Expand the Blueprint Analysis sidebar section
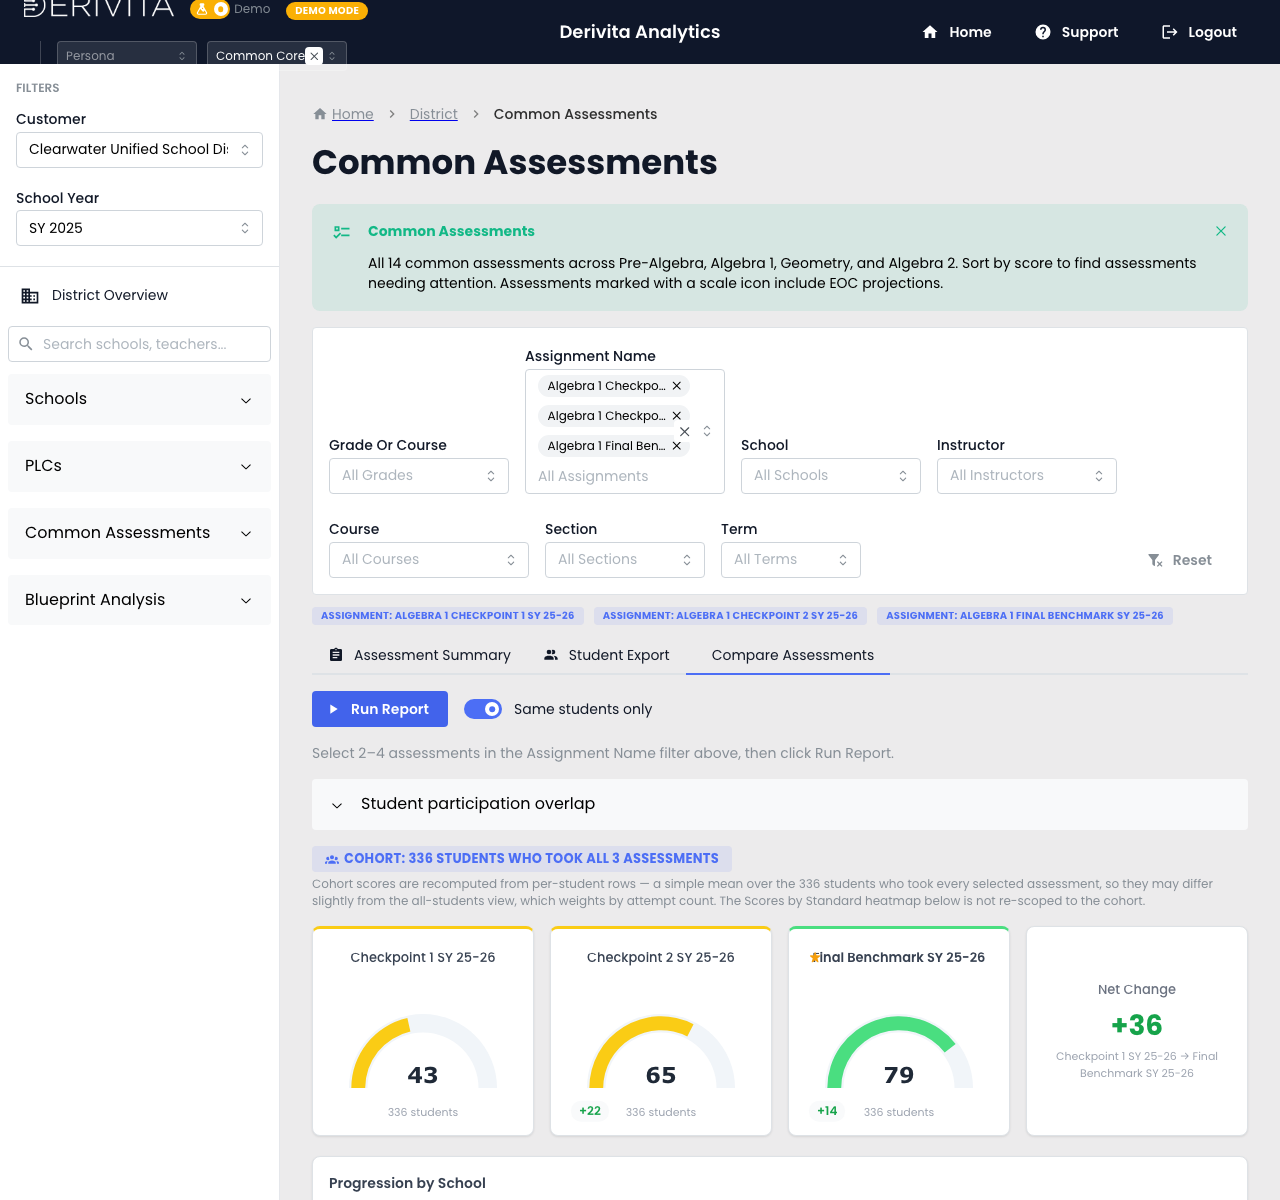The image size is (1280, 1200). tap(139, 600)
